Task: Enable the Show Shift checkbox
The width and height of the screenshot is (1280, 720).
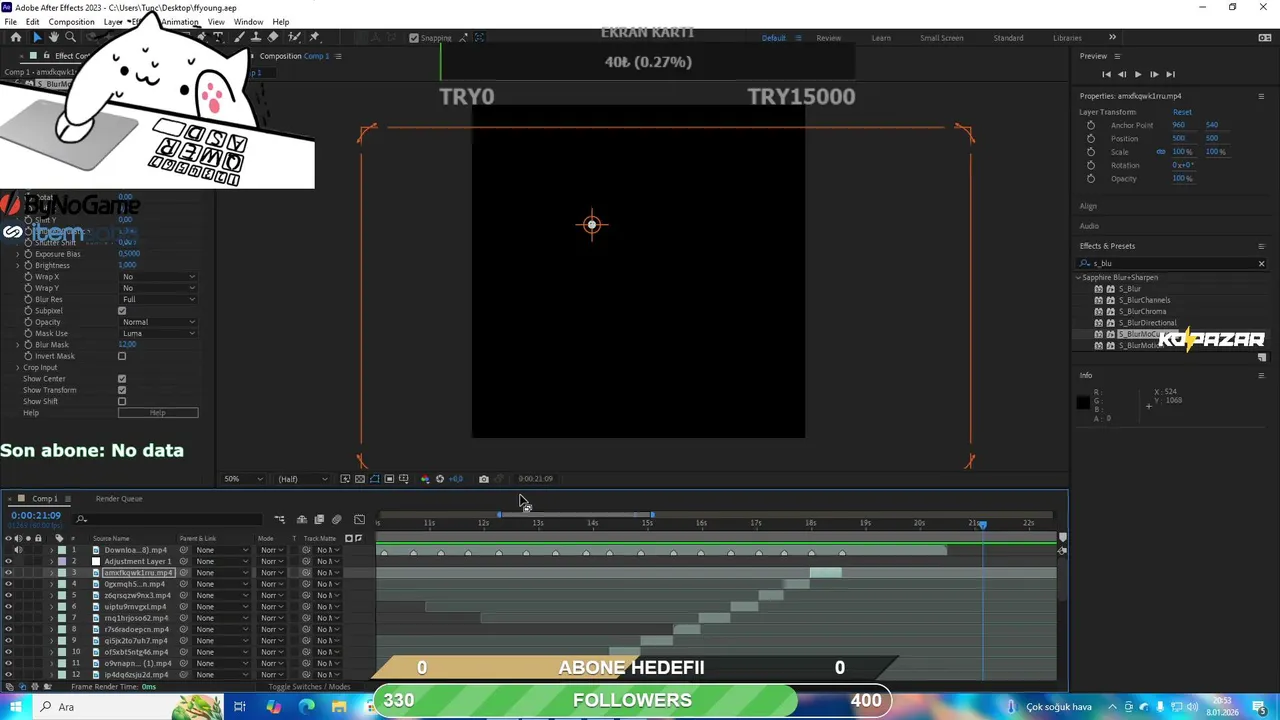Action: 122,401
